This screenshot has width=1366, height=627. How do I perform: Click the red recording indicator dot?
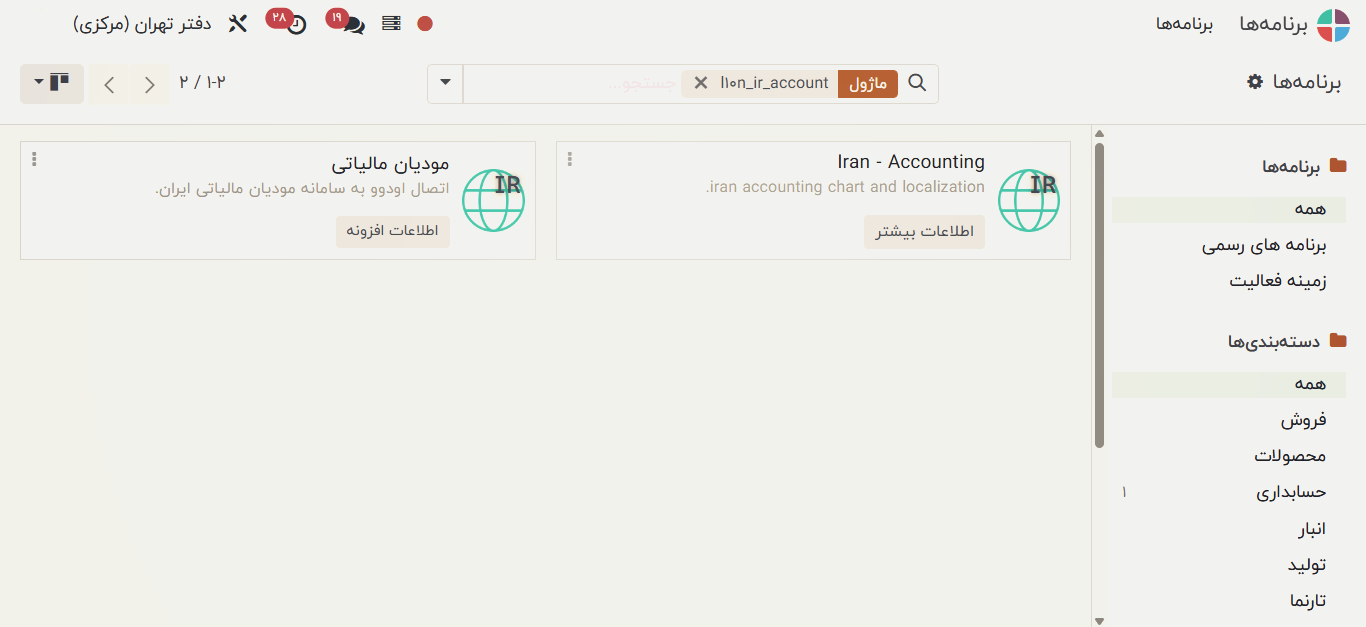(425, 24)
